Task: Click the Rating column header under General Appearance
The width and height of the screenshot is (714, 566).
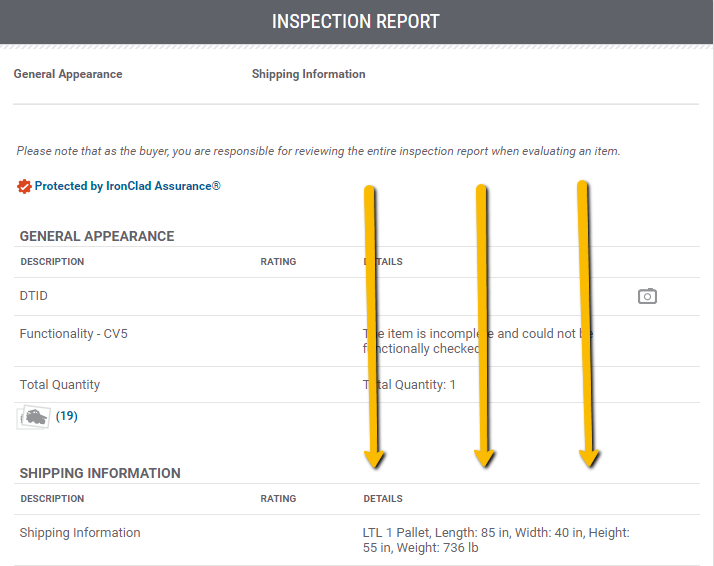Action: pyautogui.click(x=278, y=262)
